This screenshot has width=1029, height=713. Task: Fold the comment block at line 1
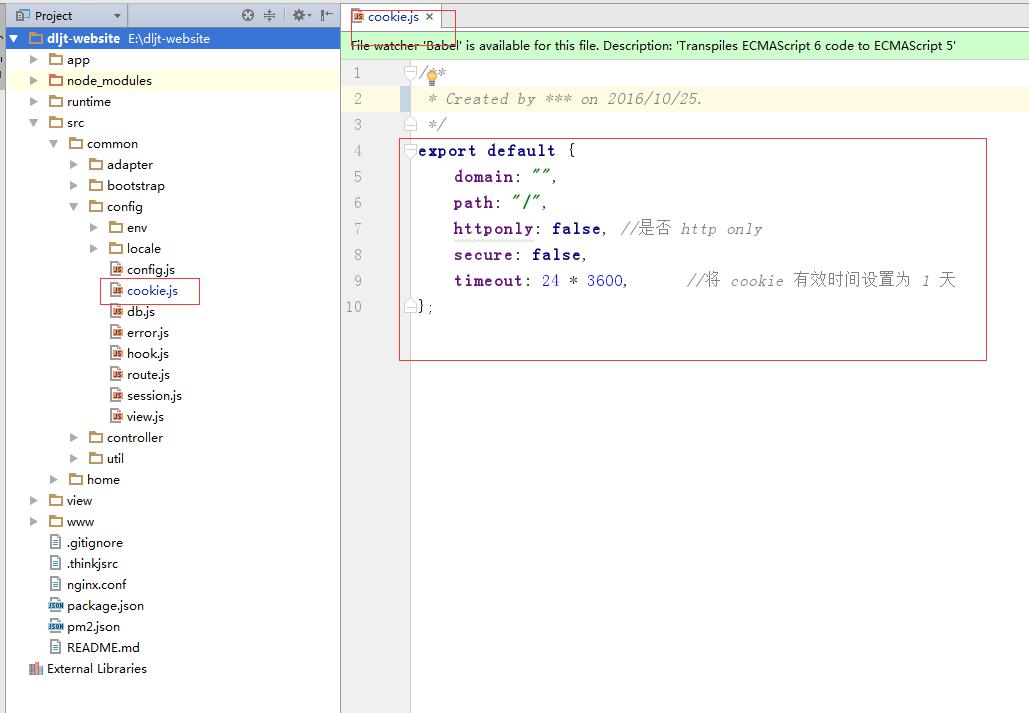(x=410, y=72)
